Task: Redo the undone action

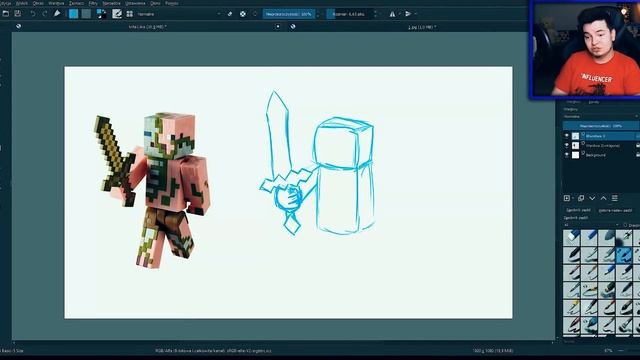Action: click(x=44, y=14)
